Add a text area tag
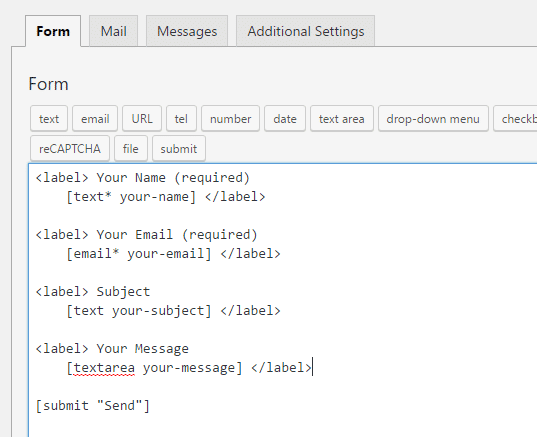The width and height of the screenshot is (537, 437). 342,119
